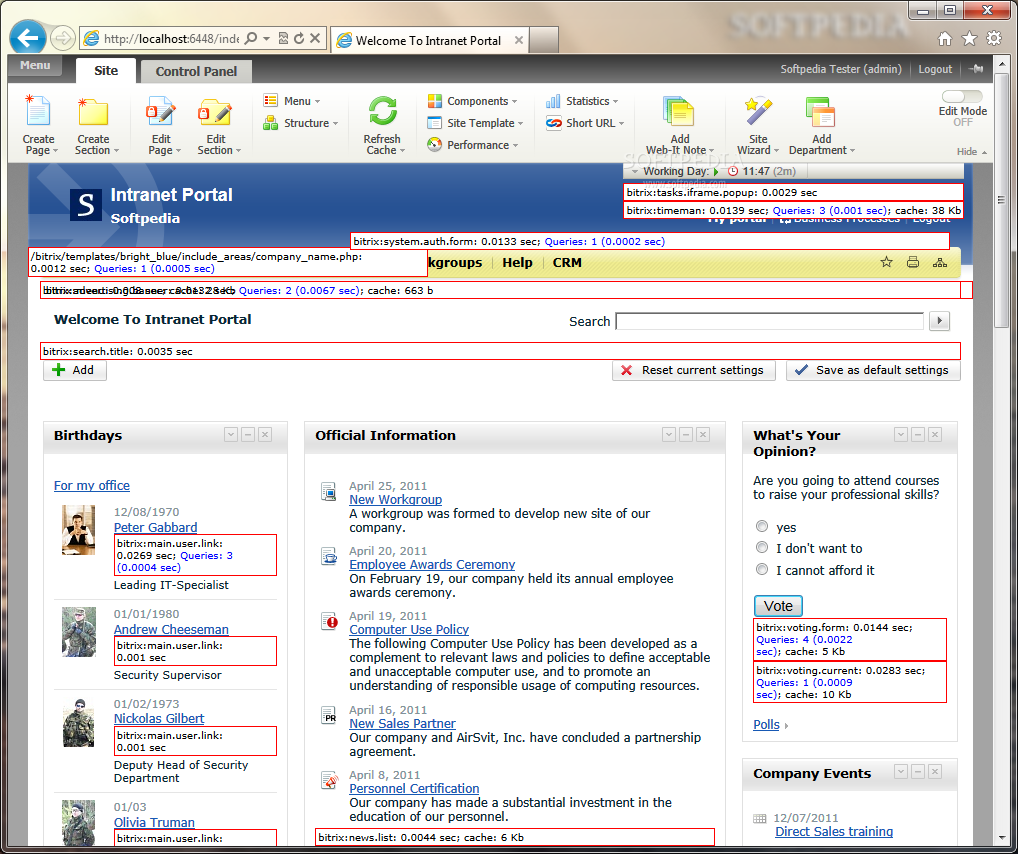Open the Edit Page tool
The width and height of the screenshot is (1018, 854).
tap(160, 112)
